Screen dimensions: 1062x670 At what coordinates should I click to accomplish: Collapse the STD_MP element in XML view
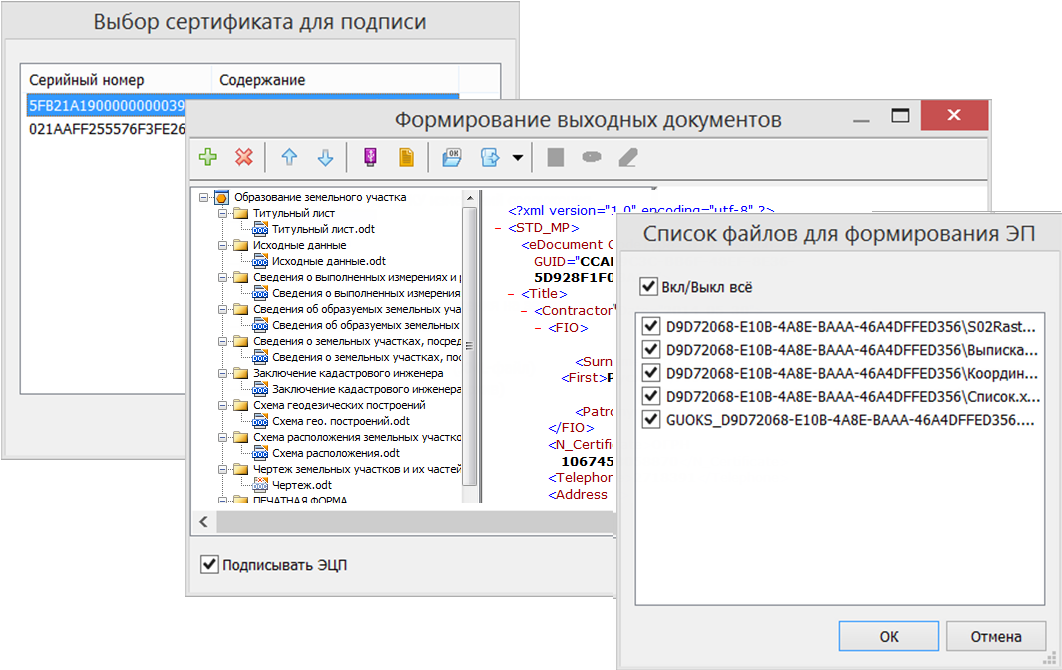click(x=498, y=228)
